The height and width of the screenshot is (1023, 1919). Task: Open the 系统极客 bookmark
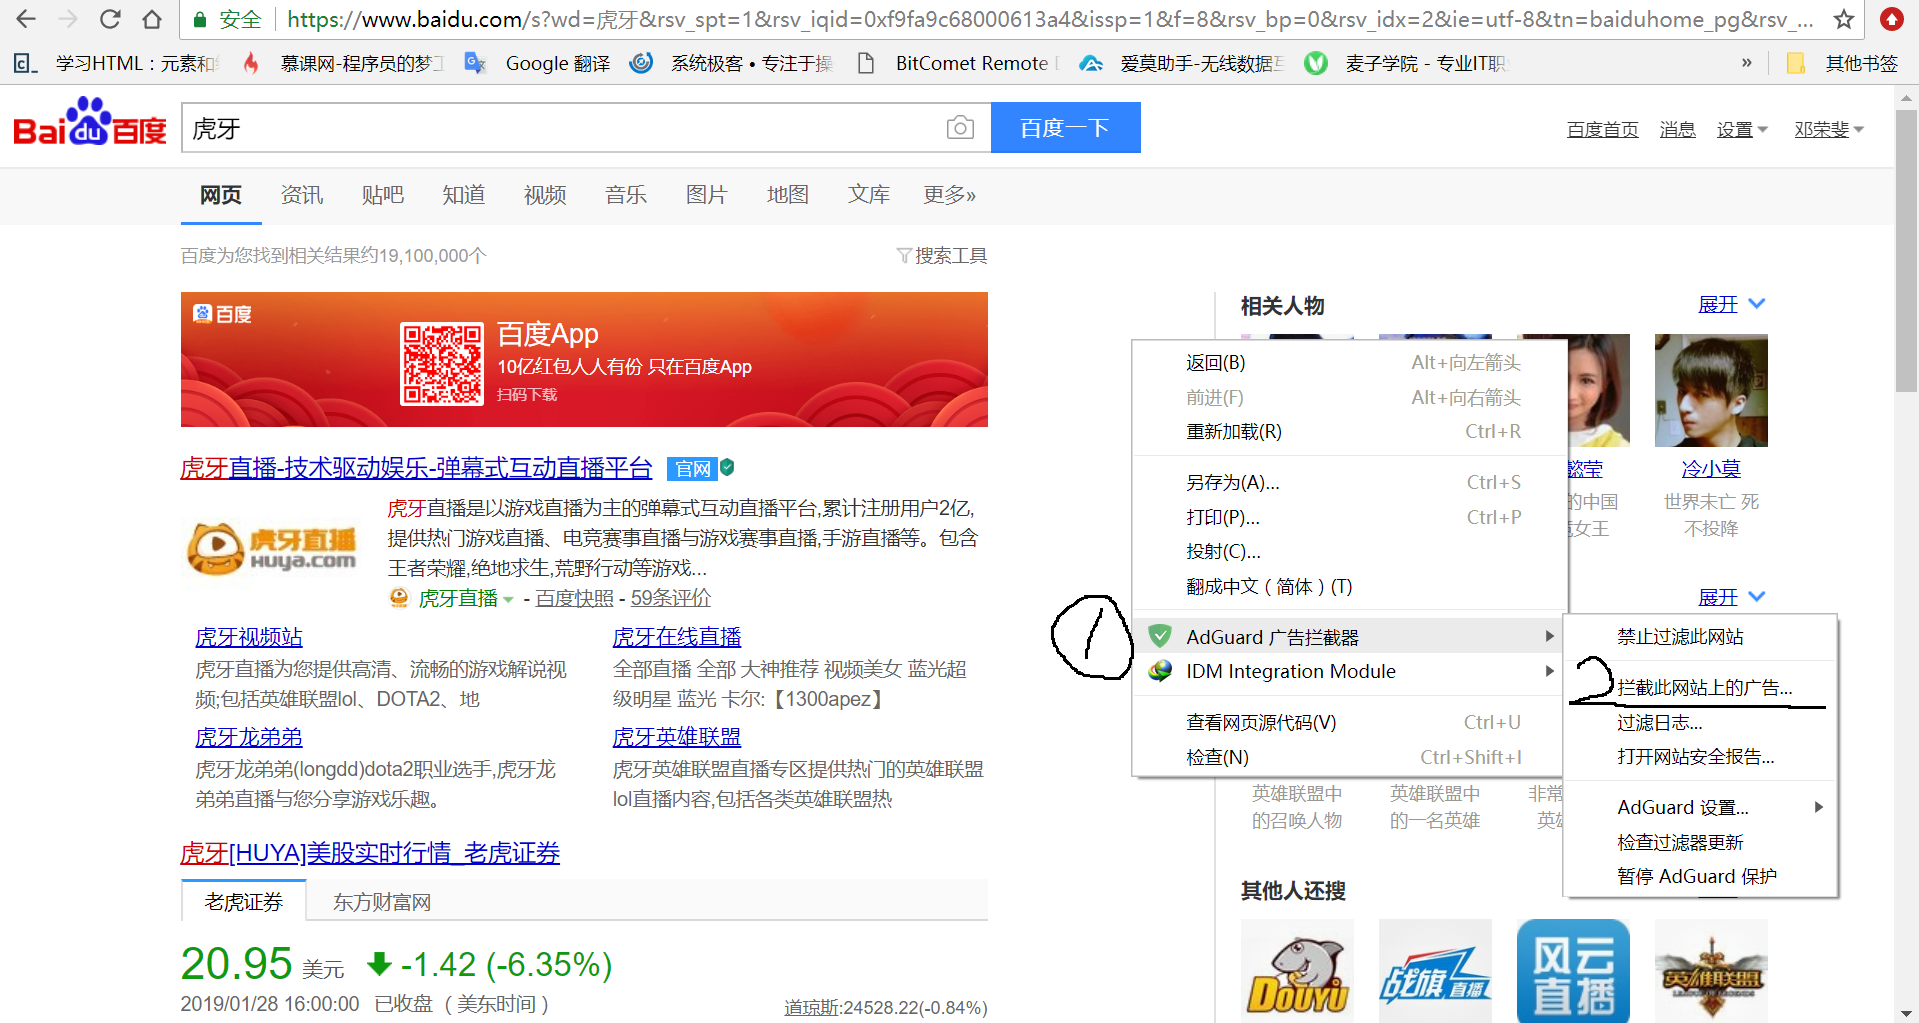click(x=732, y=63)
